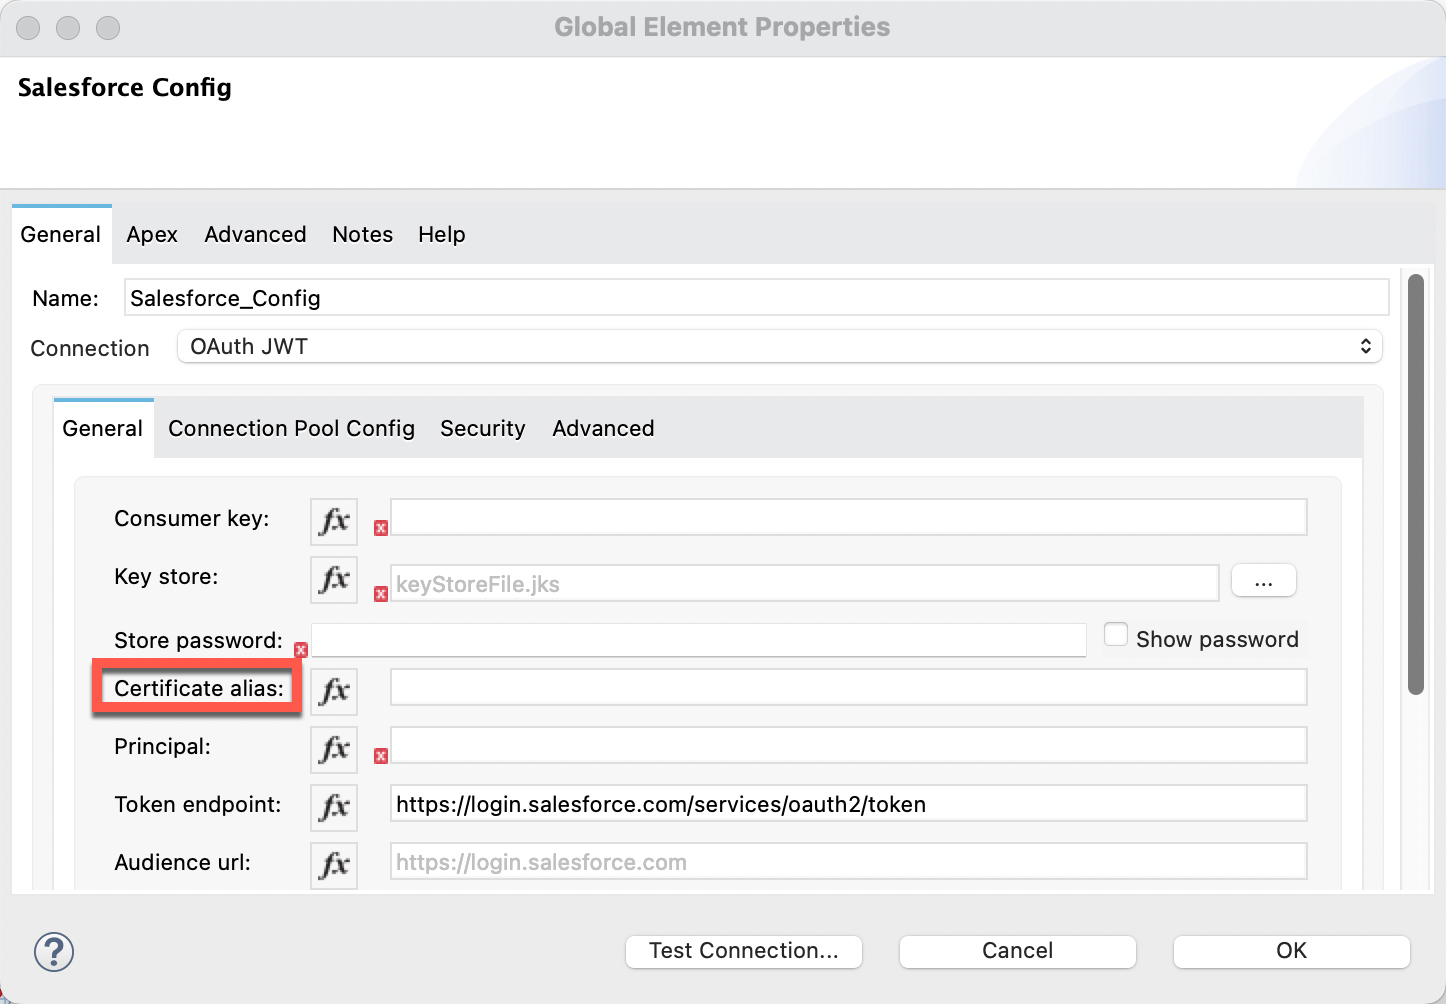Switch Principal field to fx expression
1446x1004 pixels.
point(334,749)
